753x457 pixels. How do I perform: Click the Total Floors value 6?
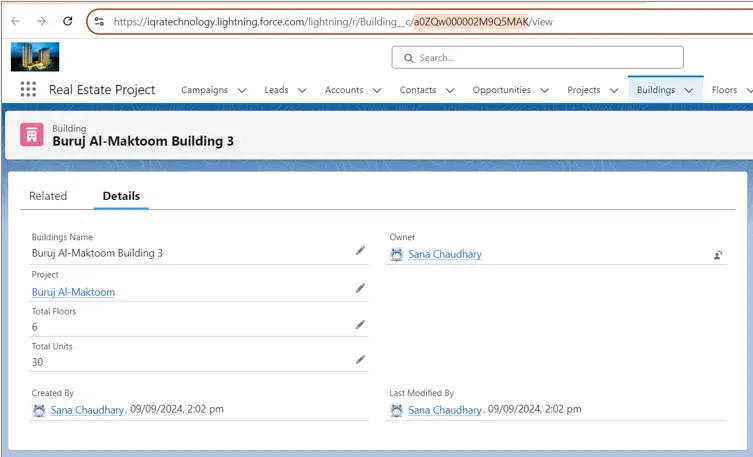pos(35,327)
